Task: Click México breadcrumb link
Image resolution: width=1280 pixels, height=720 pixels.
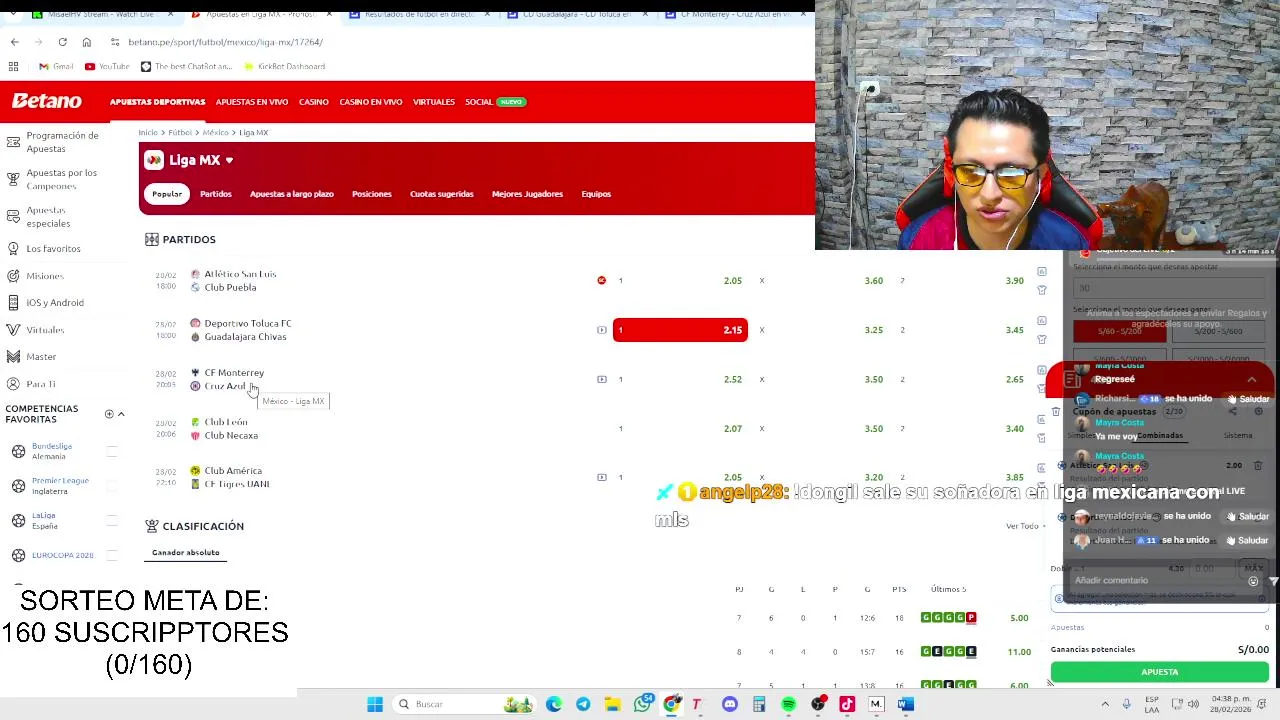Action: point(215,132)
